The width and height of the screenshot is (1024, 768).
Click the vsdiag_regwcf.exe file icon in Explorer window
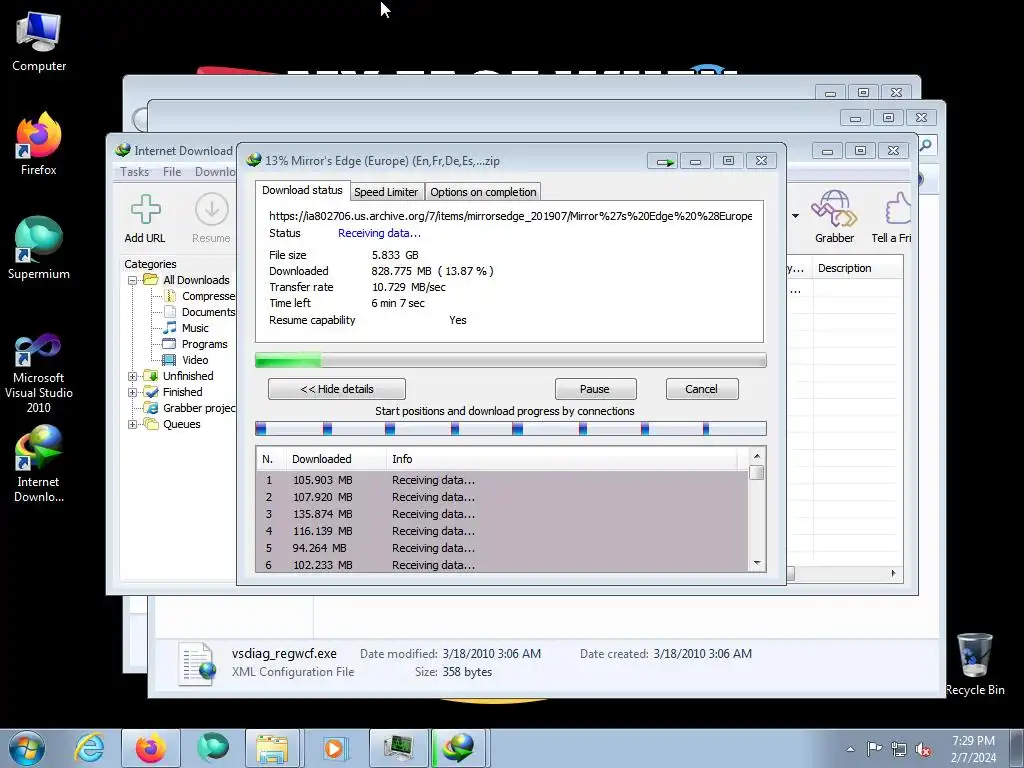[198, 664]
